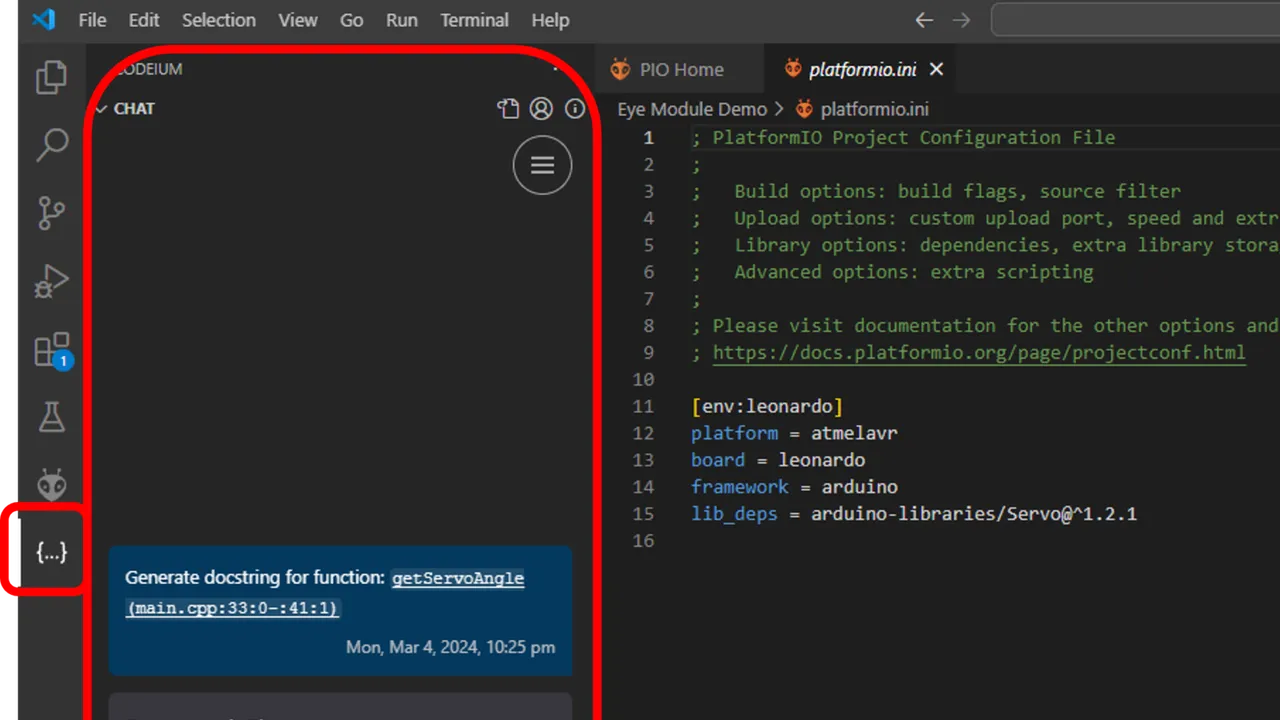
Task: Click the 'framework = arduino' line
Action: coord(794,487)
